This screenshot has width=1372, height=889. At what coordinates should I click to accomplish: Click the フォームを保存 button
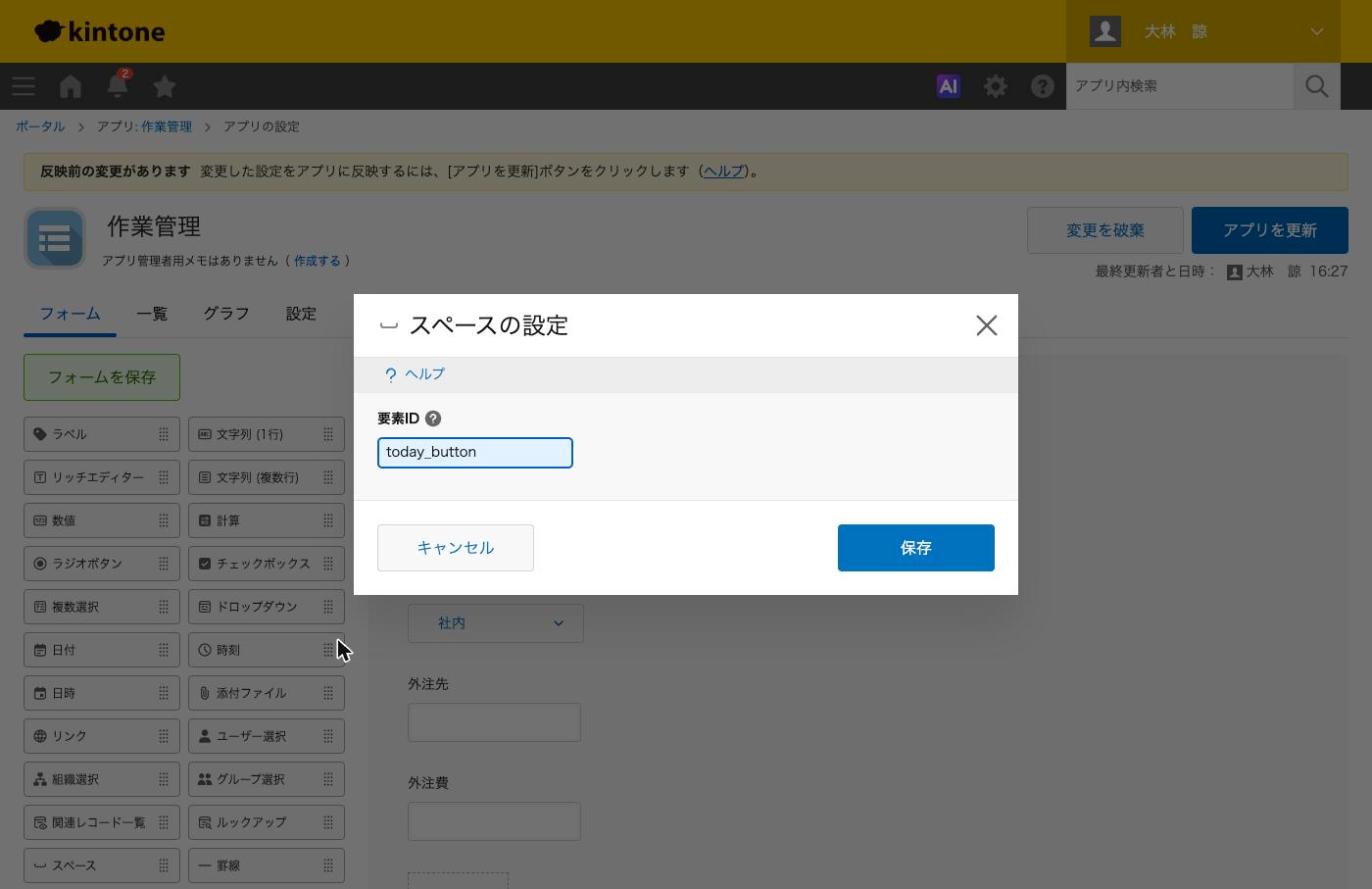point(102,377)
